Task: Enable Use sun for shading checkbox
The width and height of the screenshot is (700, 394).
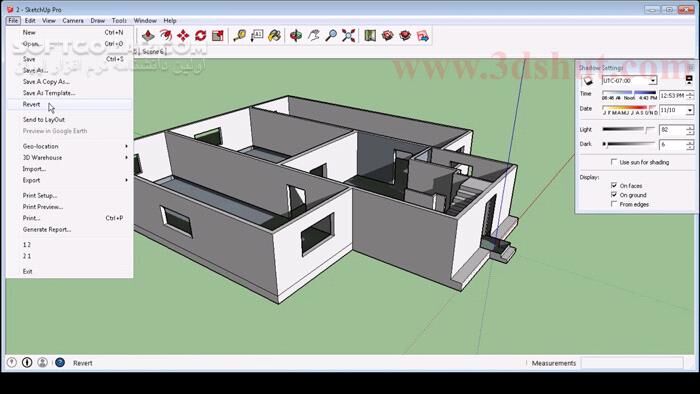Action: [x=614, y=162]
